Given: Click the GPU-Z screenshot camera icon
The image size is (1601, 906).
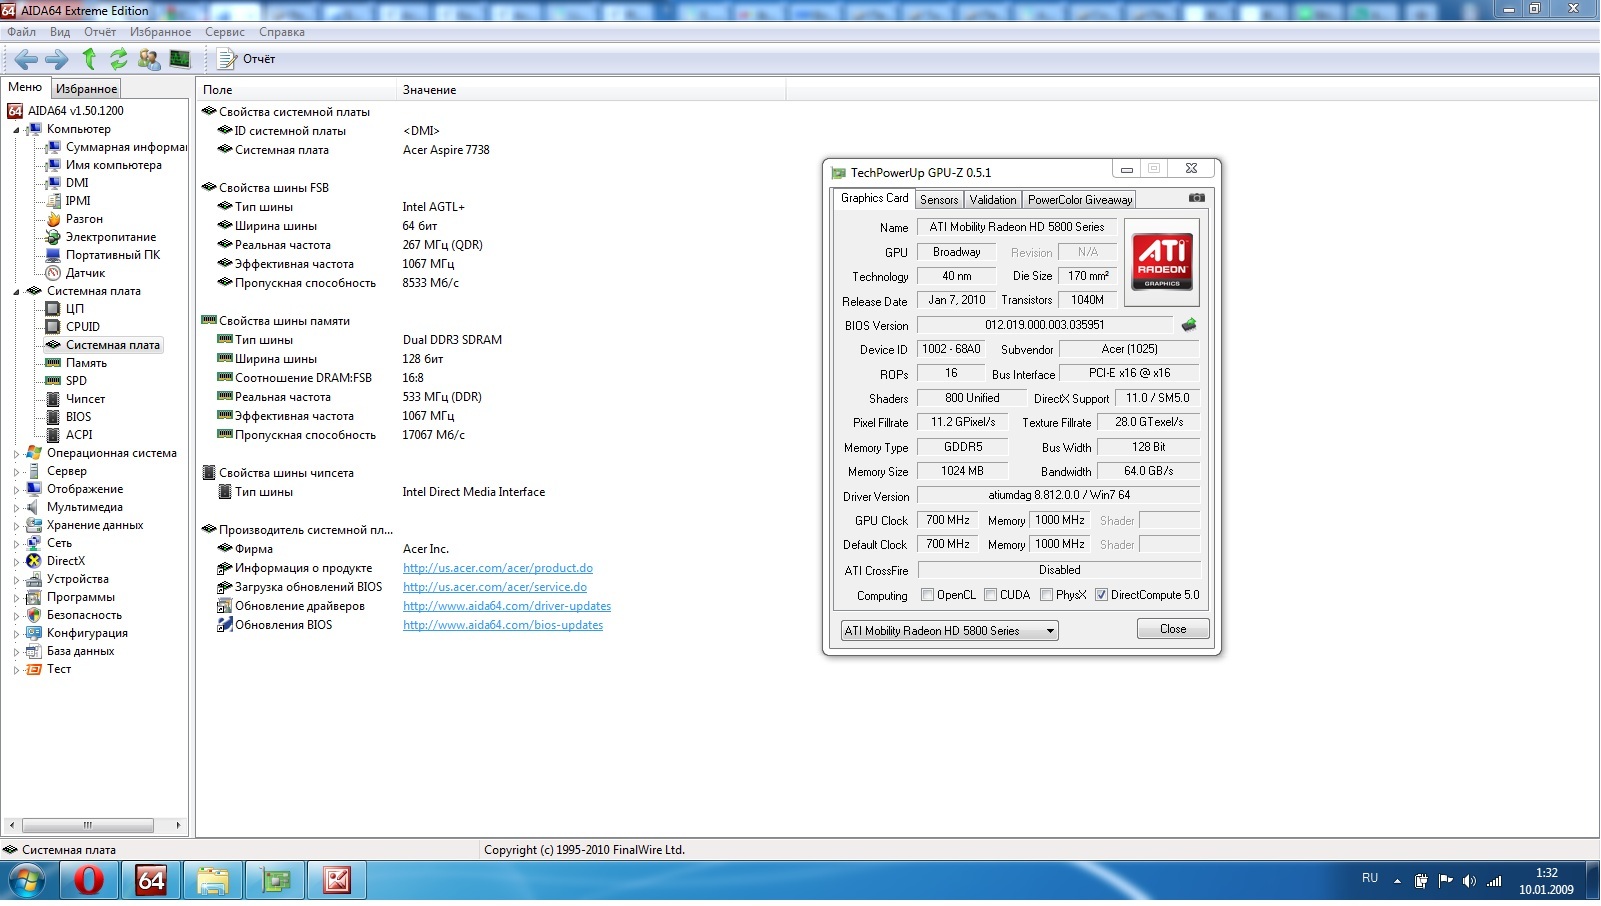Looking at the screenshot, I should click(1196, 198).
